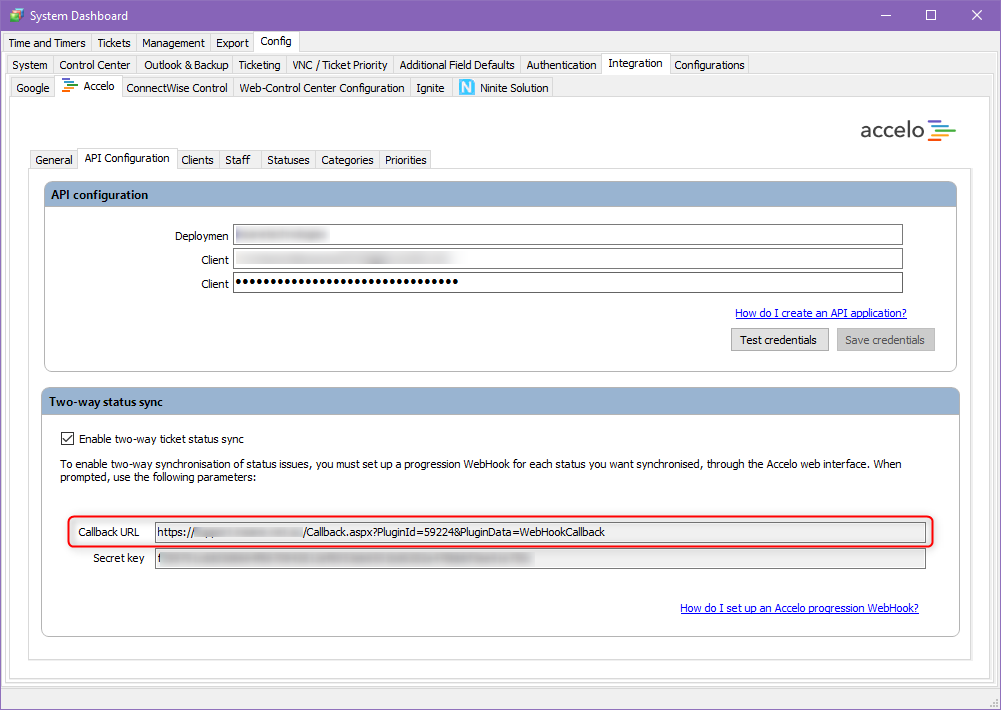The height and width of the screenshot is (710, 1001).
Task: Click the Secret key field
Action: pyautogui.click(x=540, y=558)
